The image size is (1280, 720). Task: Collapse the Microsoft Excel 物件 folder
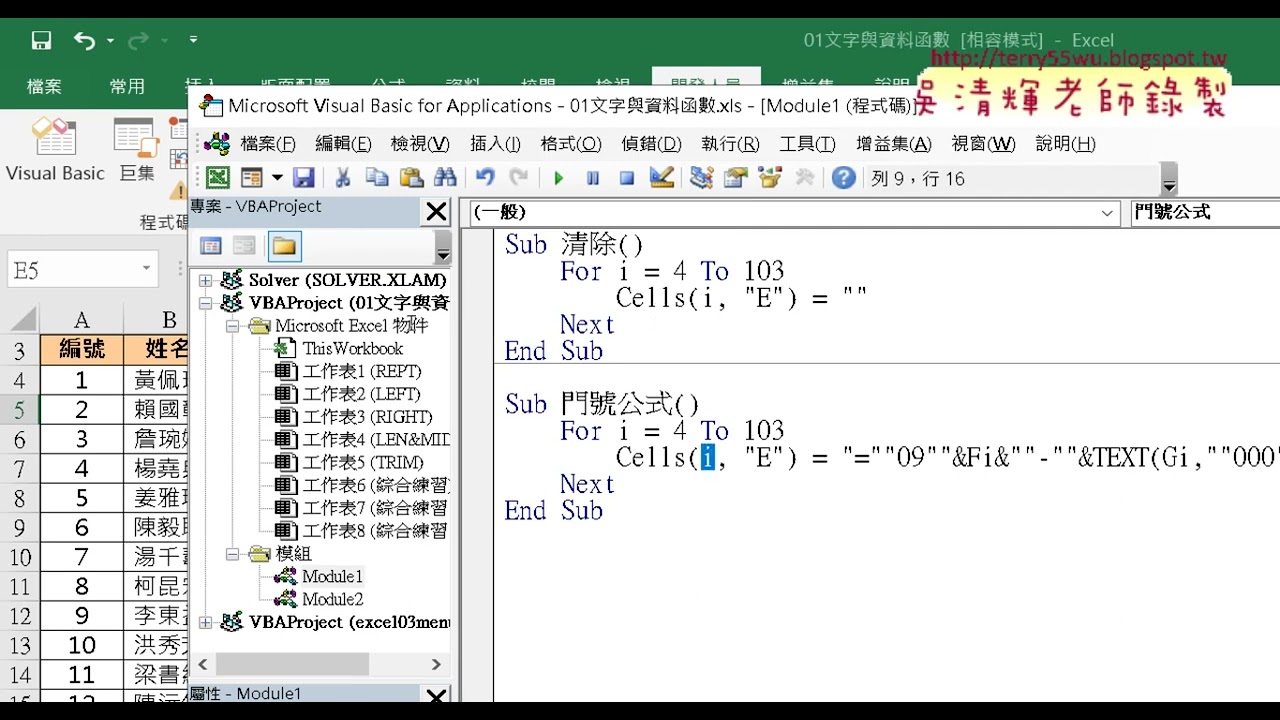point(232,326)
